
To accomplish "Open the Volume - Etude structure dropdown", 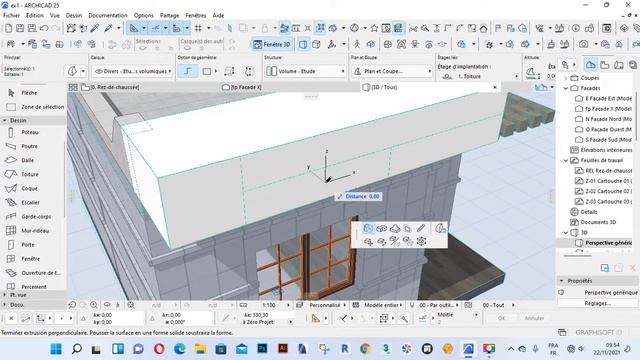I will [305, 71].
